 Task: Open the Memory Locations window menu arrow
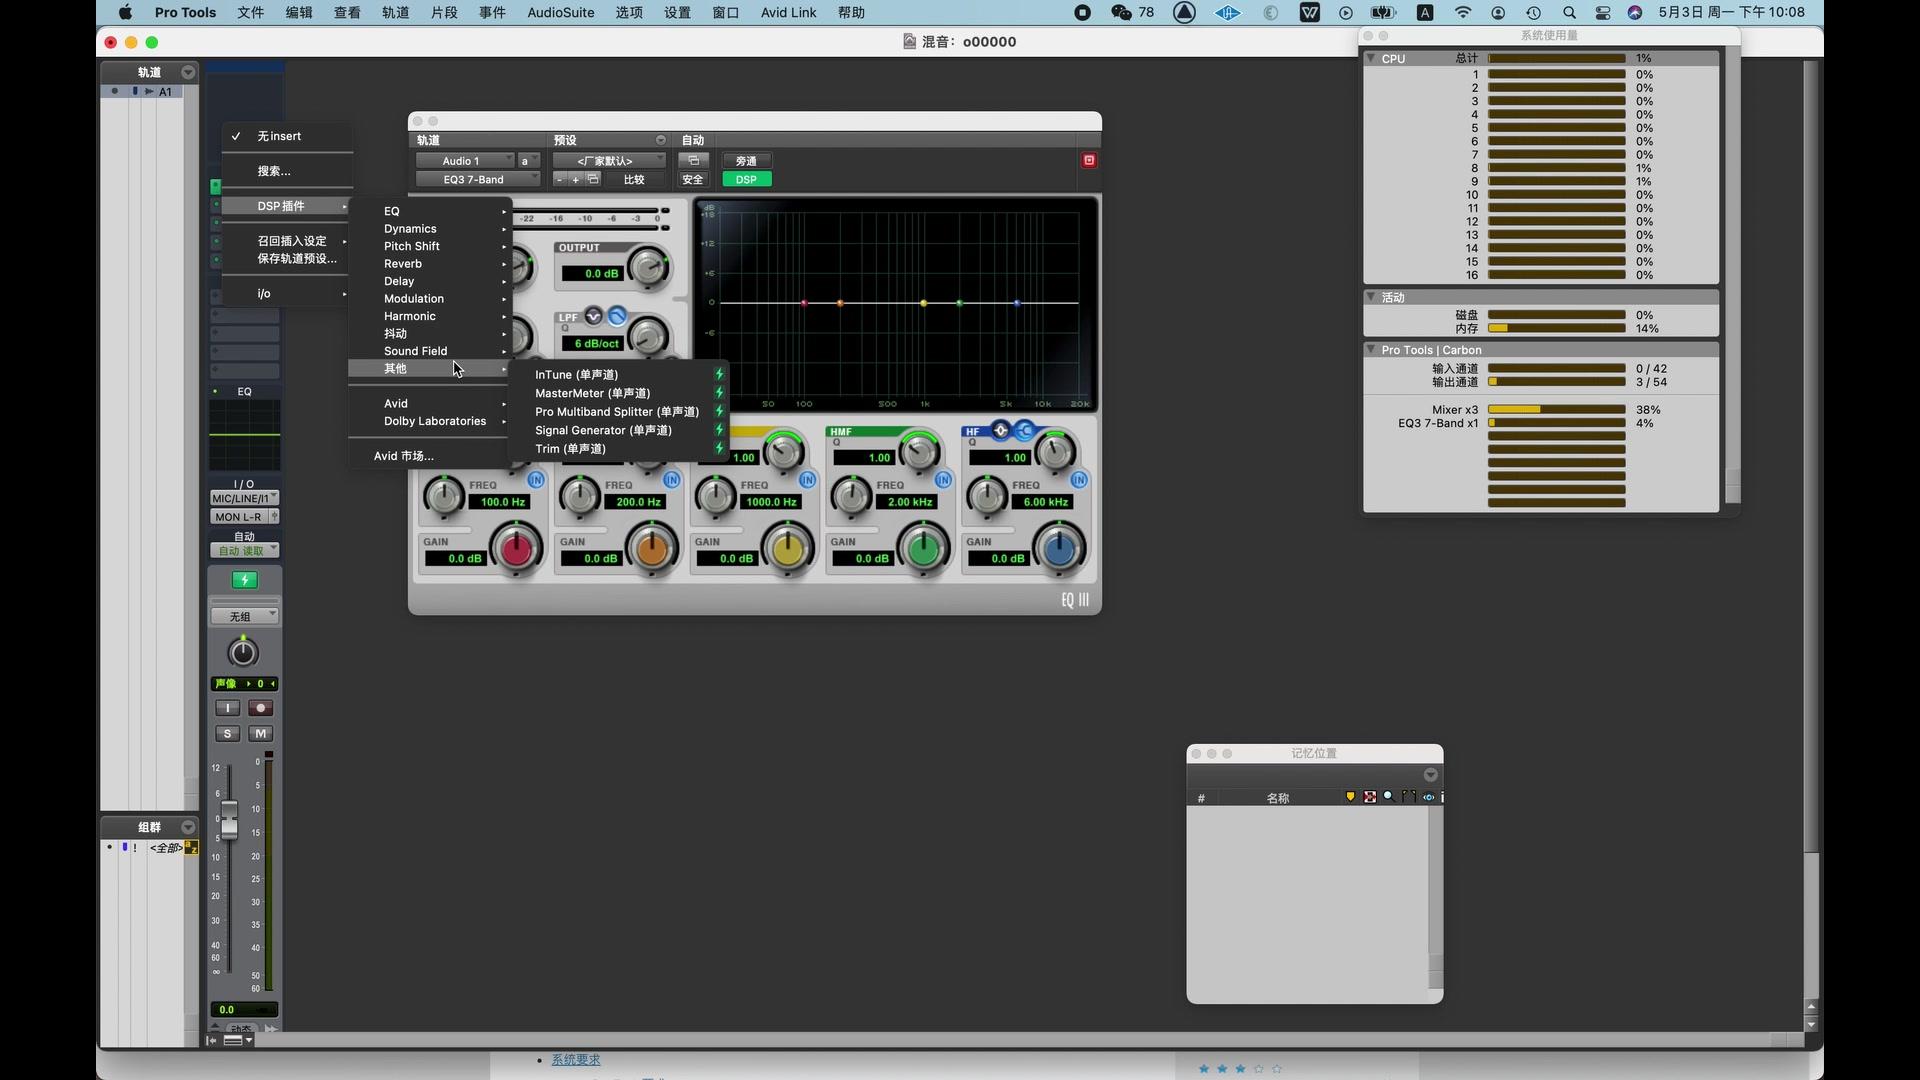[1431, 775]
